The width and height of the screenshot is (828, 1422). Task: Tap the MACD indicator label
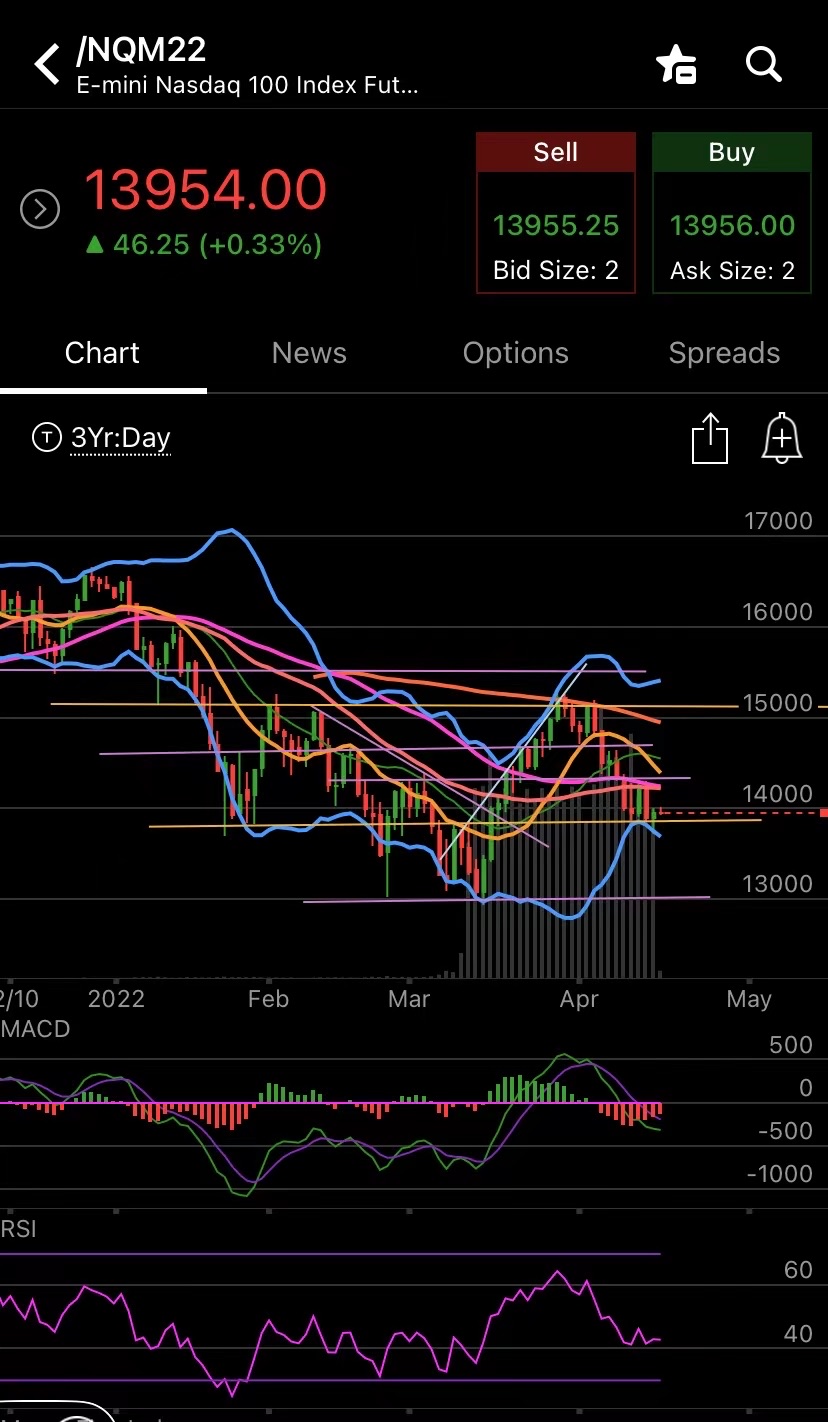pyautogui.click(x=35, y=1029)
